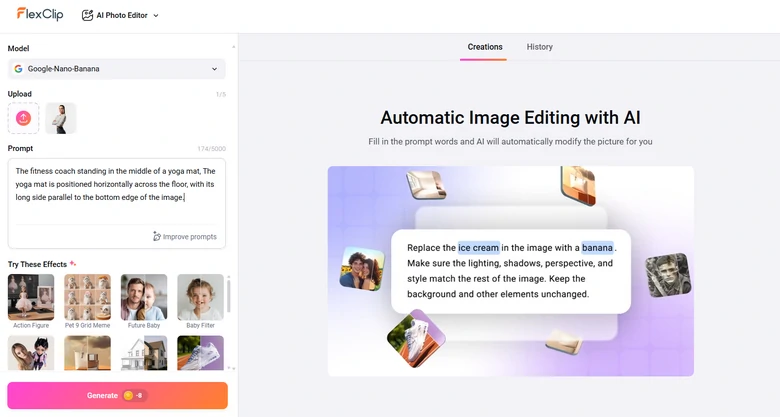Click Improve prompts button
Image resolution: width=780 pixels, height=417 pixels.
(185, 236)
